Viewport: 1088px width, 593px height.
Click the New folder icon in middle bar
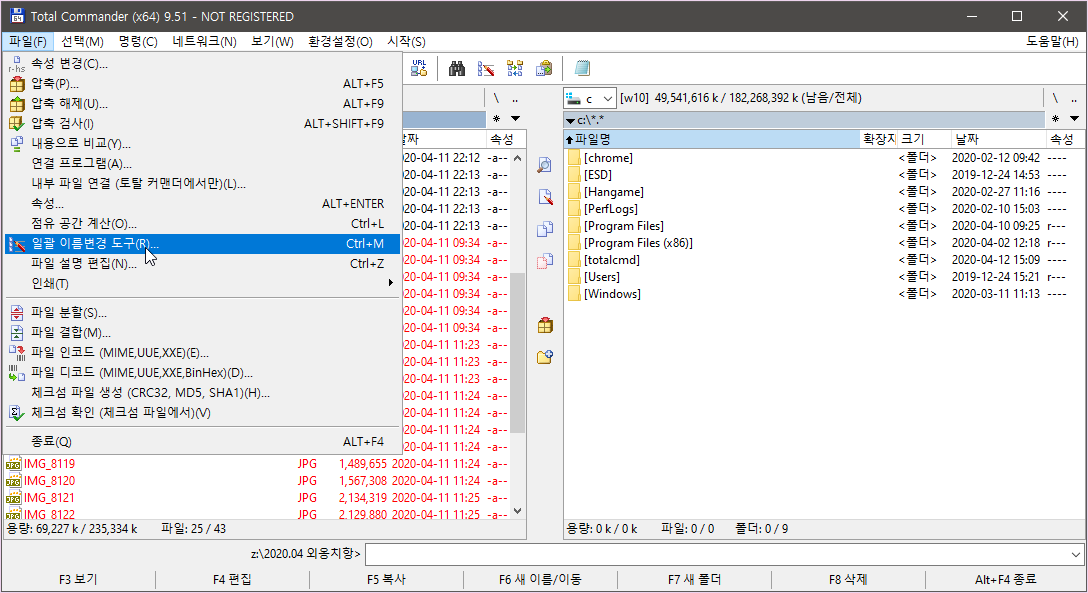pyautogui.click(x=545, y=356)
